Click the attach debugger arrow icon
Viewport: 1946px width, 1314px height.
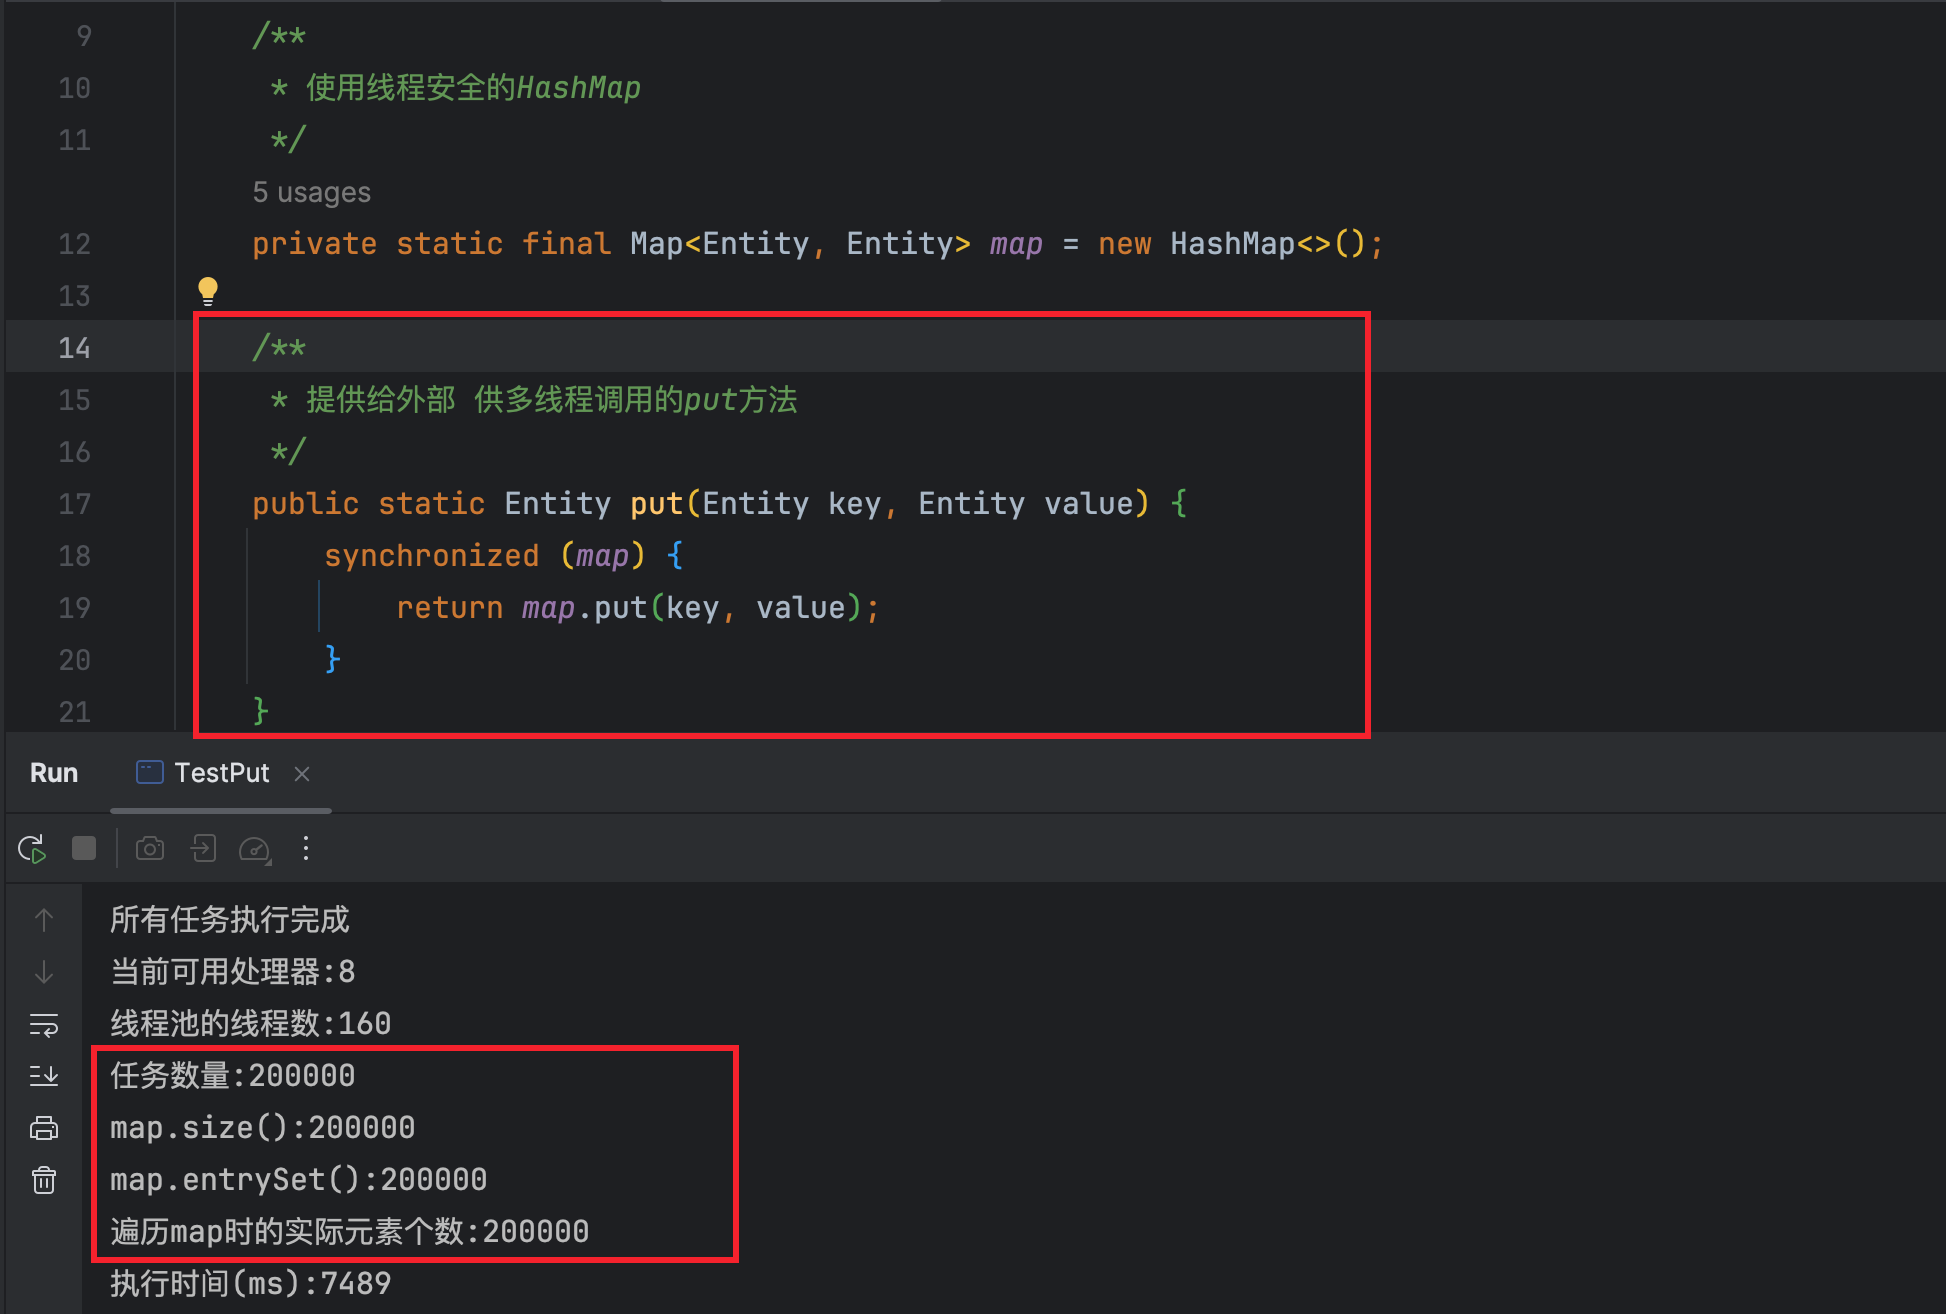pos(203,849)
